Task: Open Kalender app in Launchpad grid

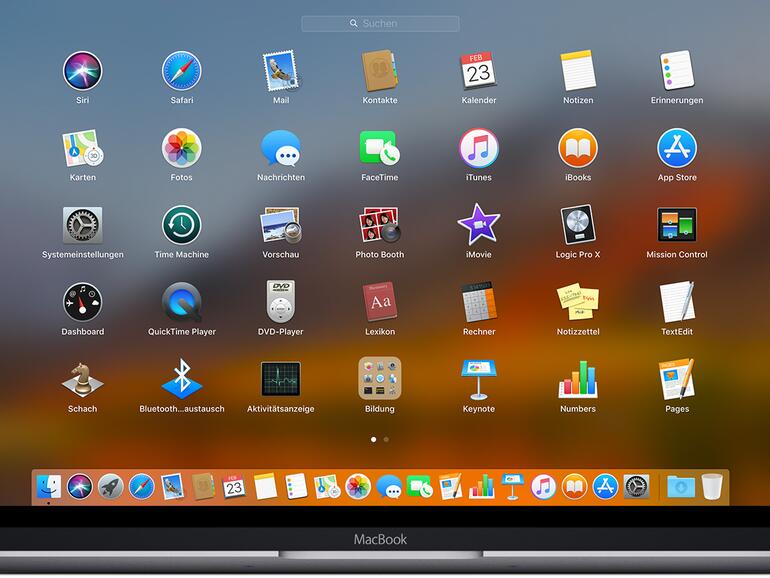Action: click(479, 71)
